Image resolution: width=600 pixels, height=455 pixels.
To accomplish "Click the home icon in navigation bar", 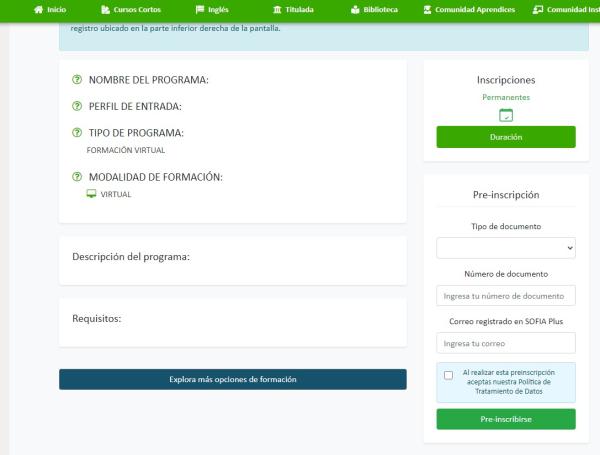I will (x=39, y=9).
